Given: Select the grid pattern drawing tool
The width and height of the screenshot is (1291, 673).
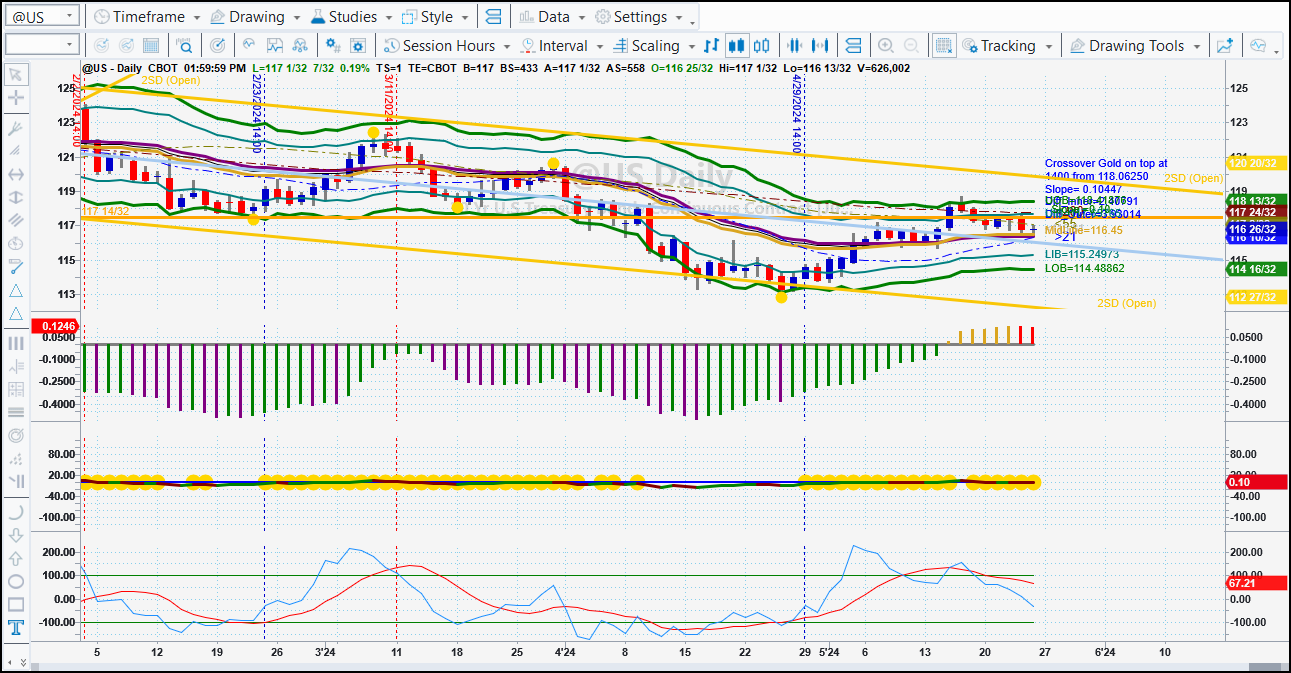Looking at the screenshot, I should pyautogui.click(x=15, y=389).
